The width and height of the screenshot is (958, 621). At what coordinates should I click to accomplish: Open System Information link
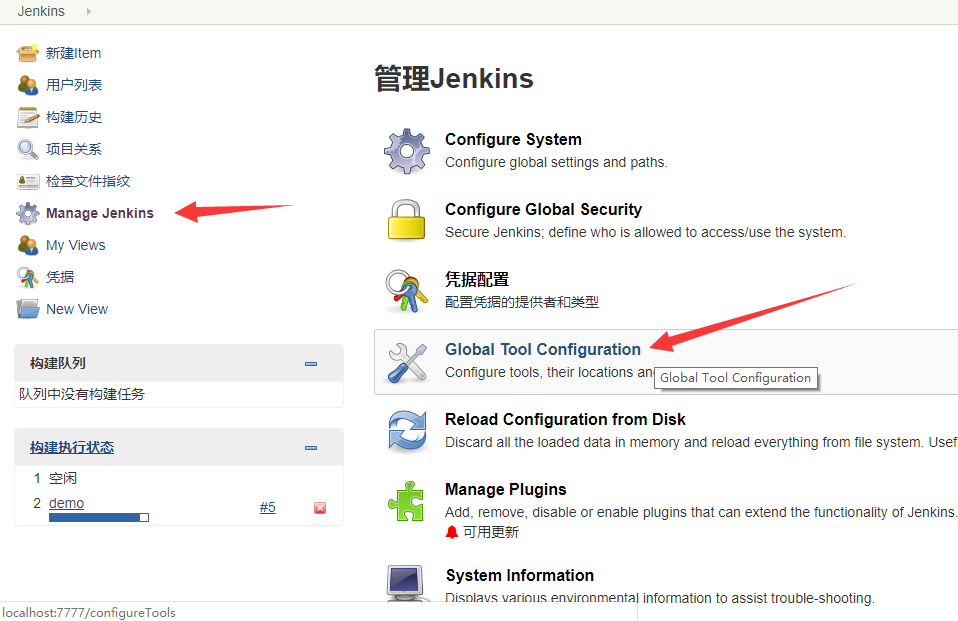[520, 576]
